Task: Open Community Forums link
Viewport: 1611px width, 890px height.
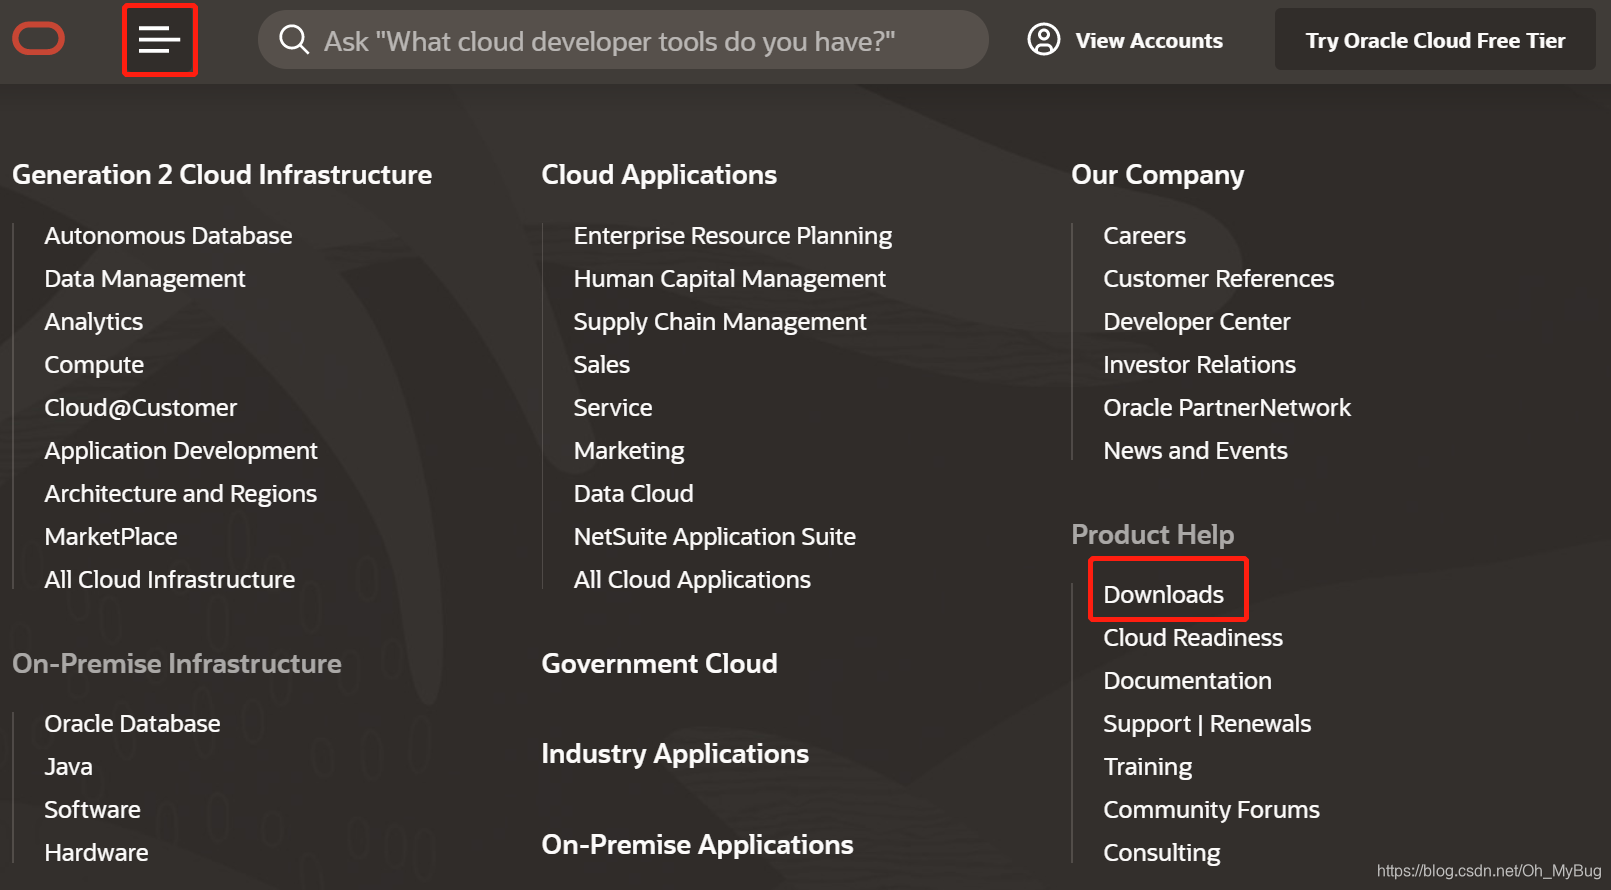Action: 1212,810
